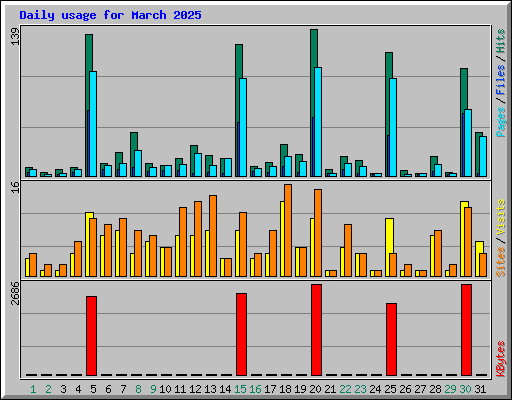
Task: Click the cyan Pages bar for day 20
Action: [318, 122]
